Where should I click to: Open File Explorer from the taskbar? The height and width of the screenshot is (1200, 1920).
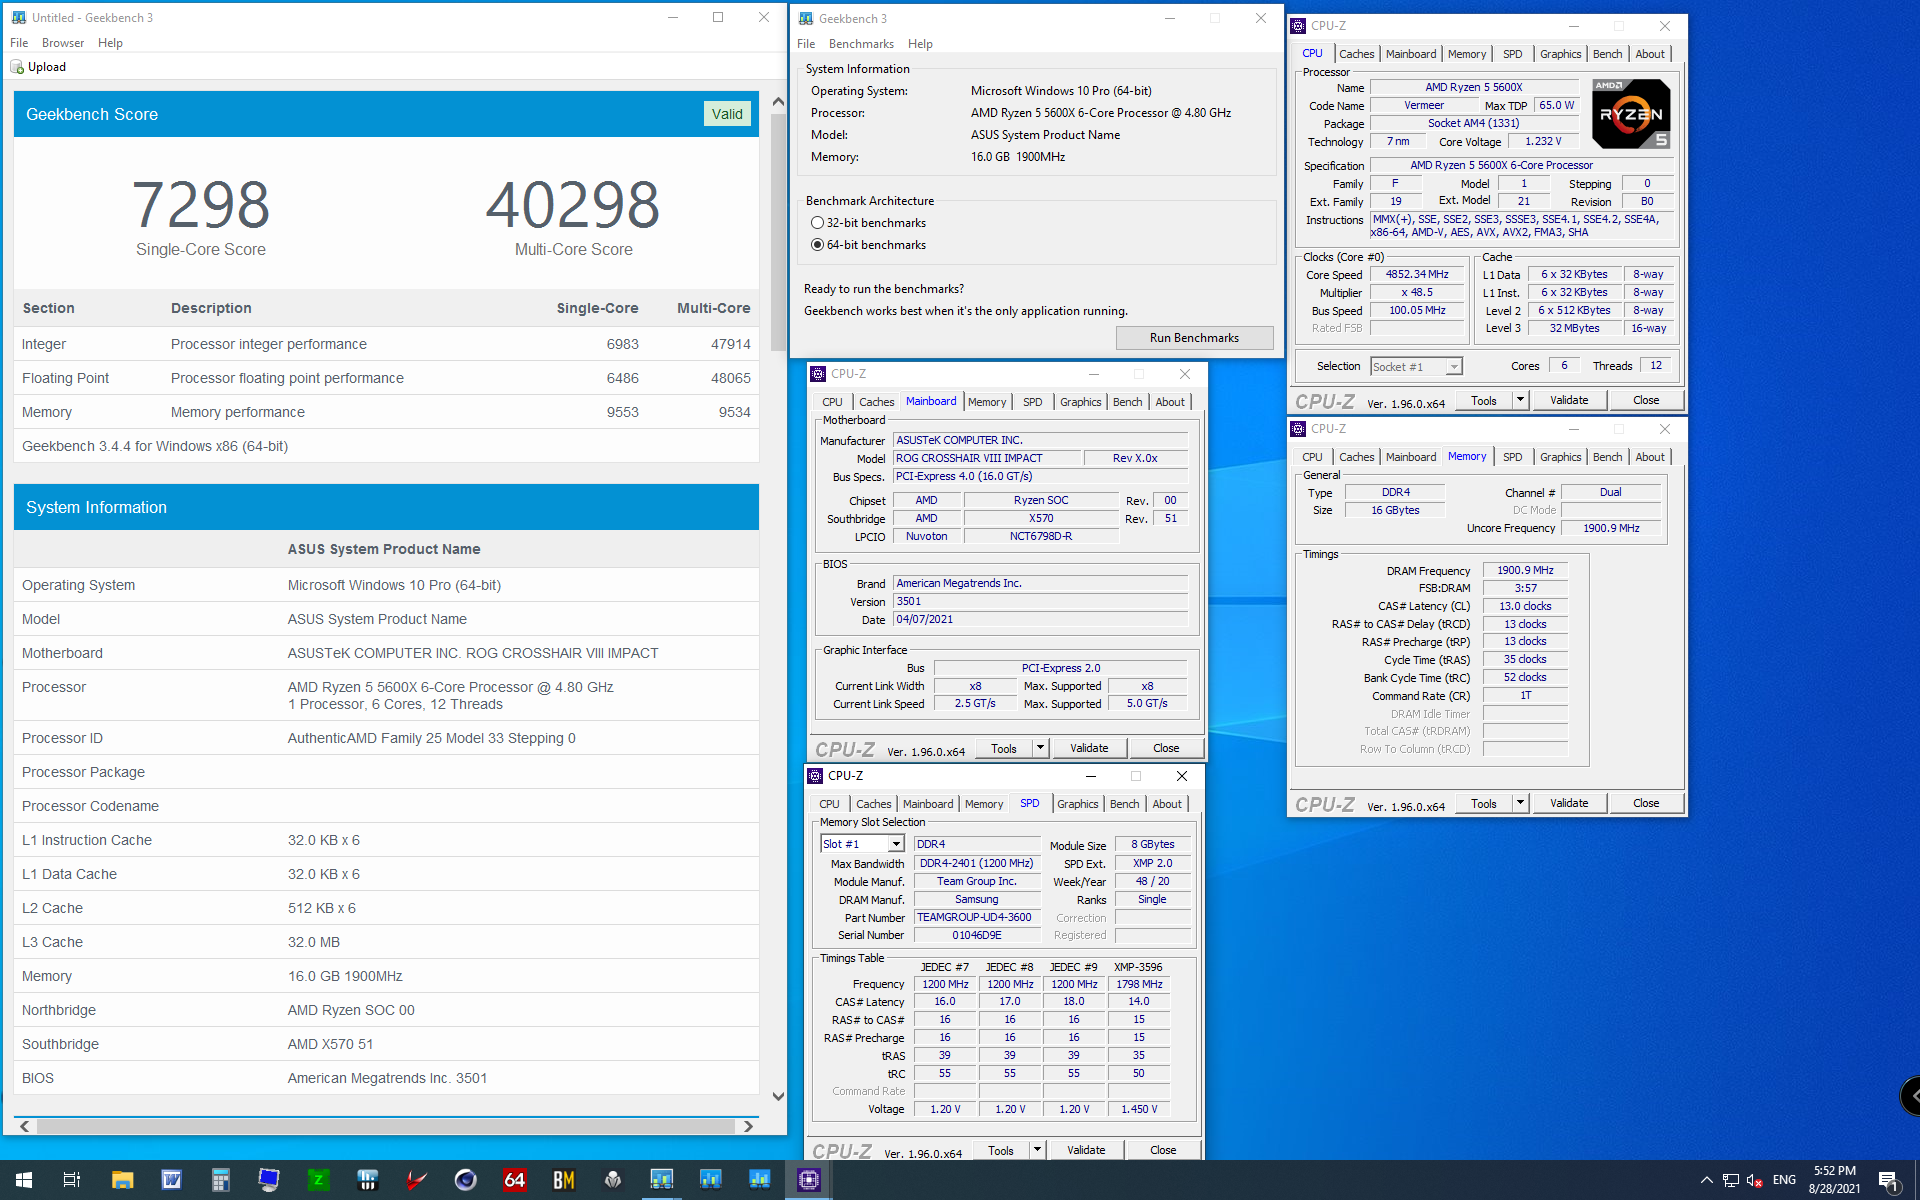coord(122,1180)
